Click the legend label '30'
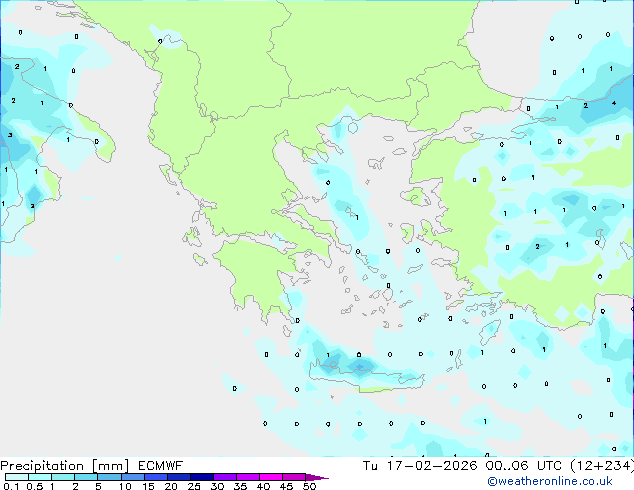Screen dimensions: 634x490 218,486
